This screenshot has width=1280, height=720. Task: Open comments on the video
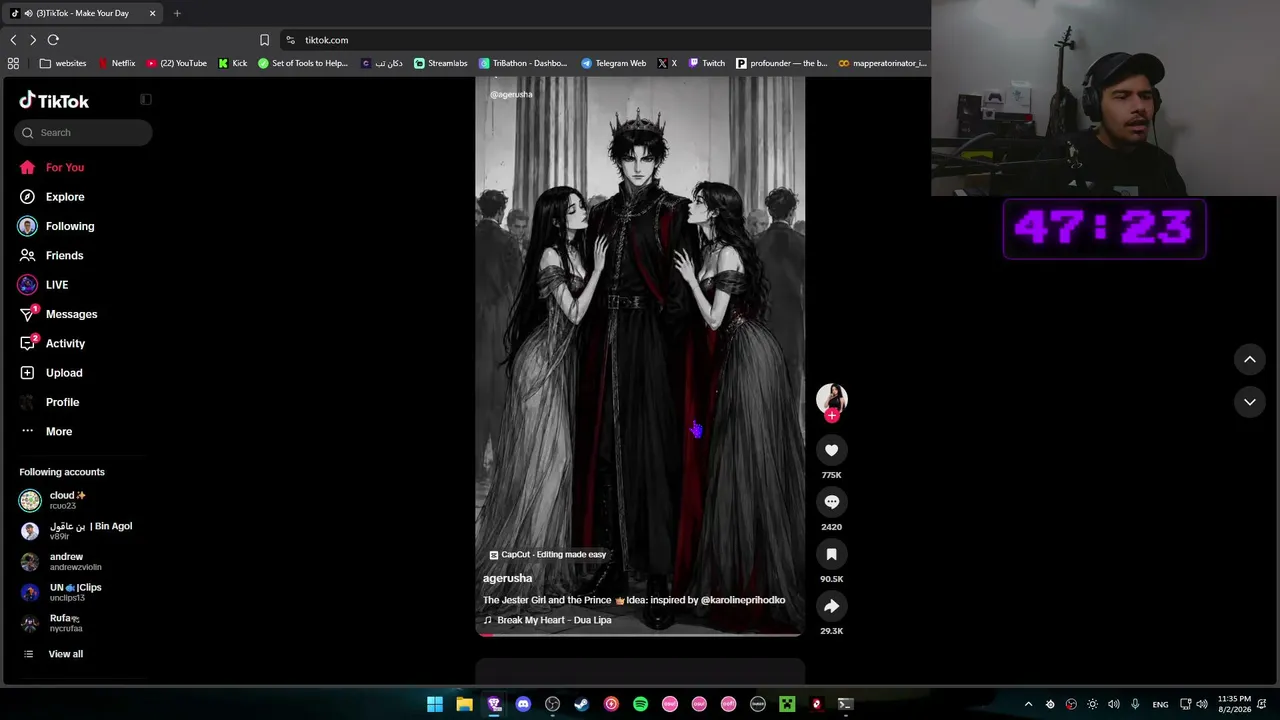coord(831,503)
